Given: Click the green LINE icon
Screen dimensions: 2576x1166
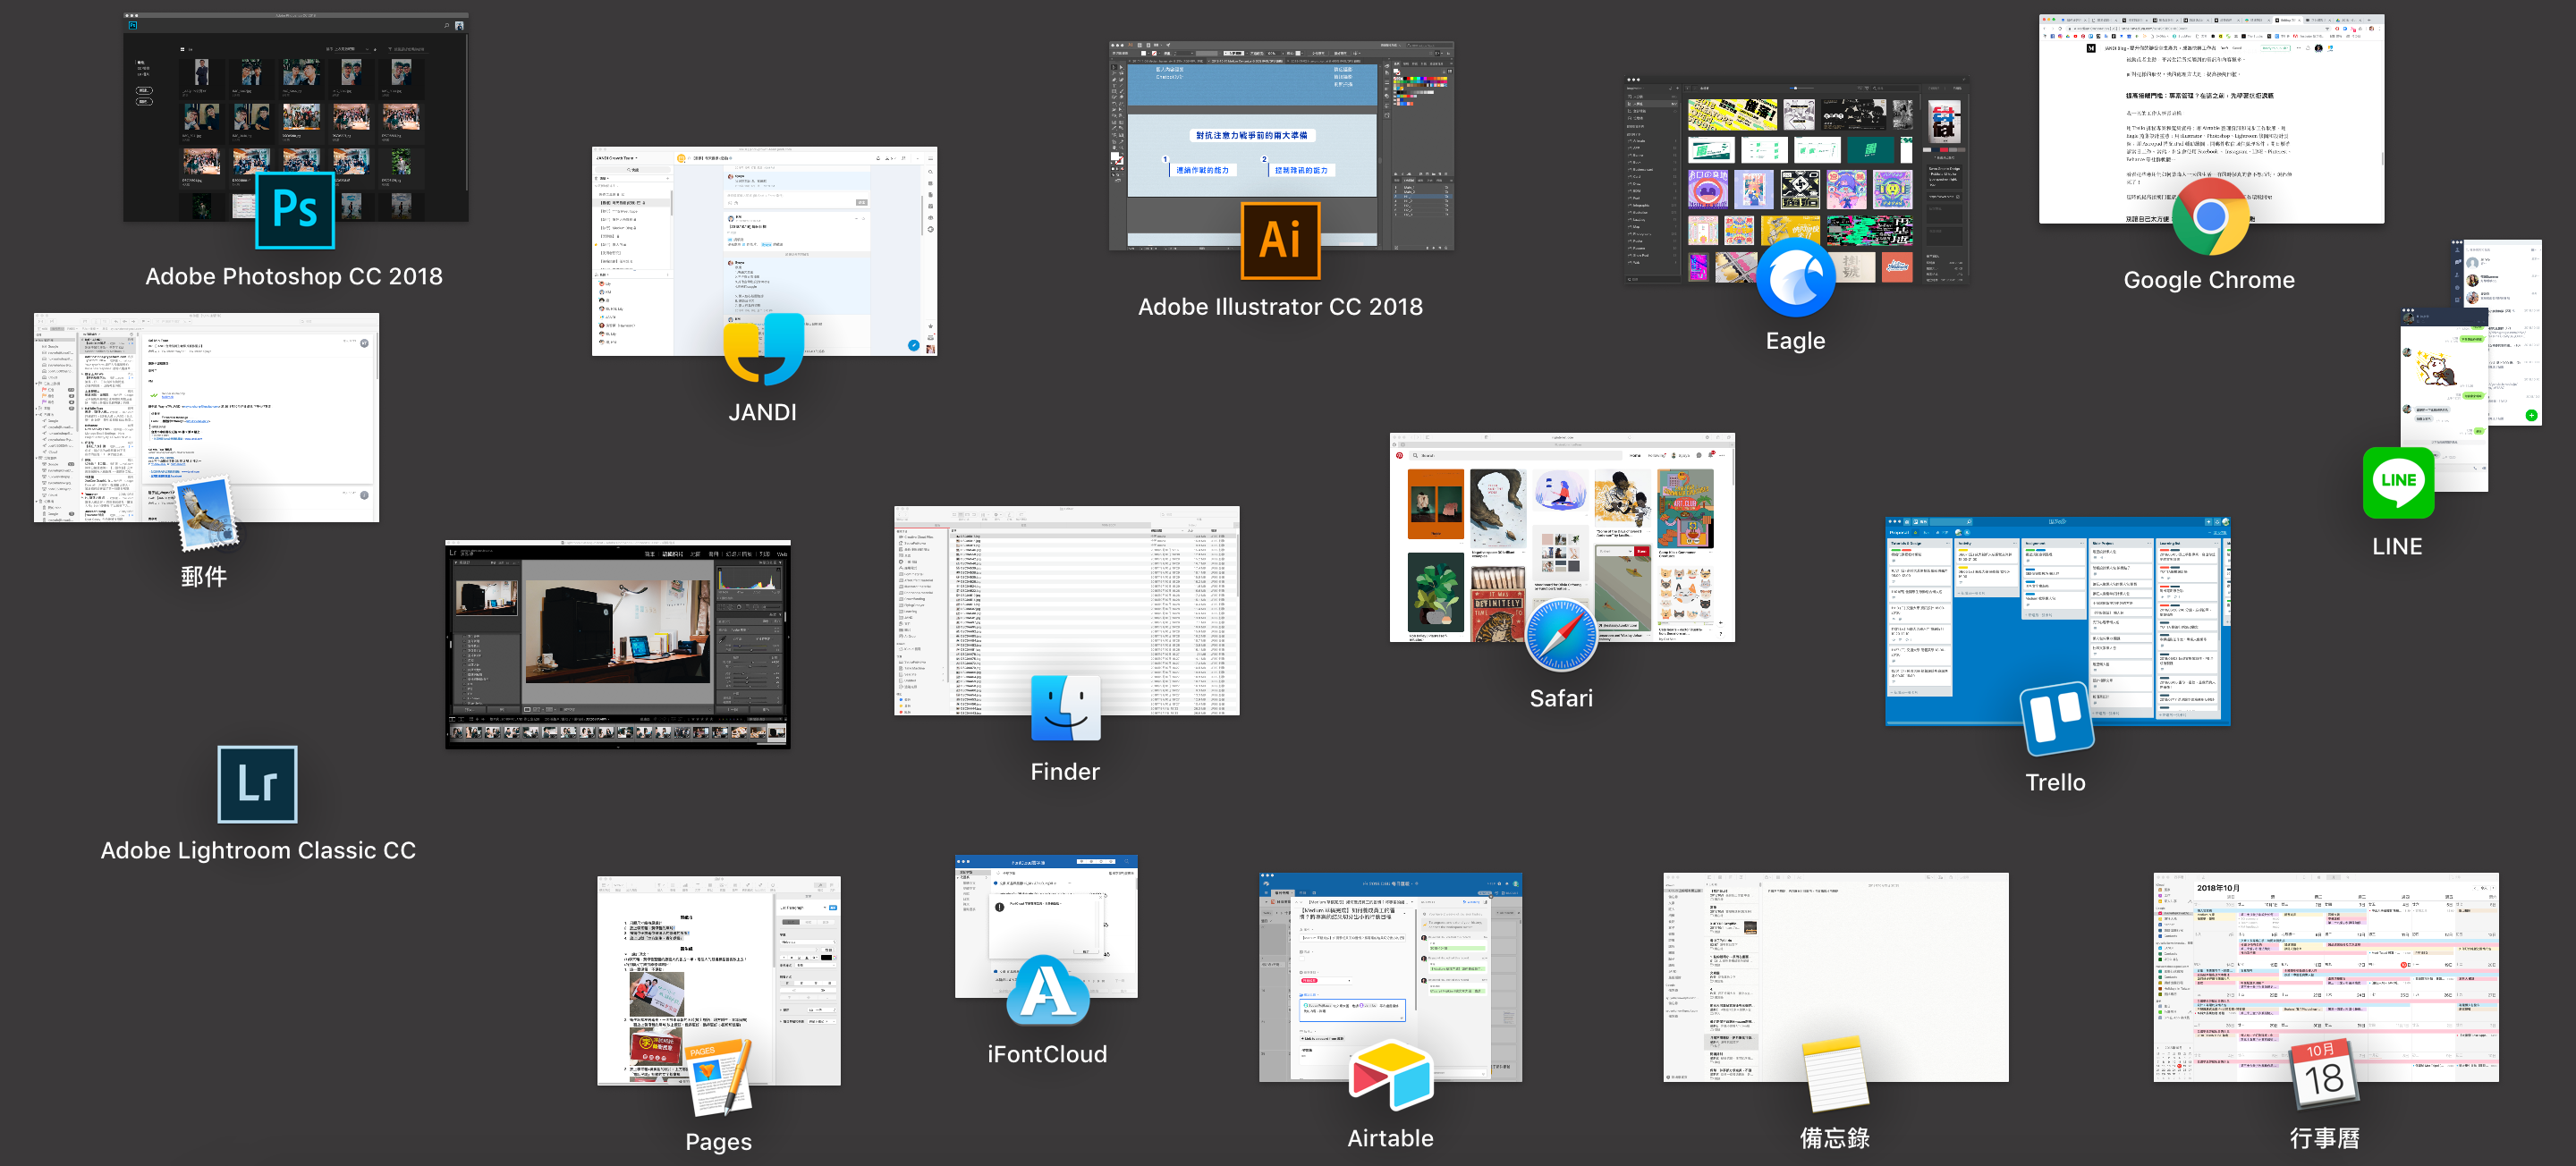Looking at the screenshot, I should click(2398, 482).
